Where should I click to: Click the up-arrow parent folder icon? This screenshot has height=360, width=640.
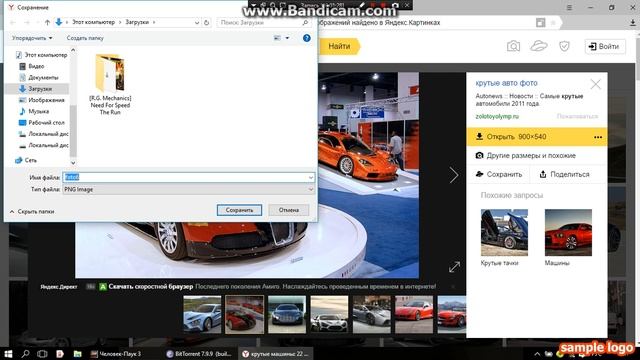pyautogui.click(x=47, y=22)
